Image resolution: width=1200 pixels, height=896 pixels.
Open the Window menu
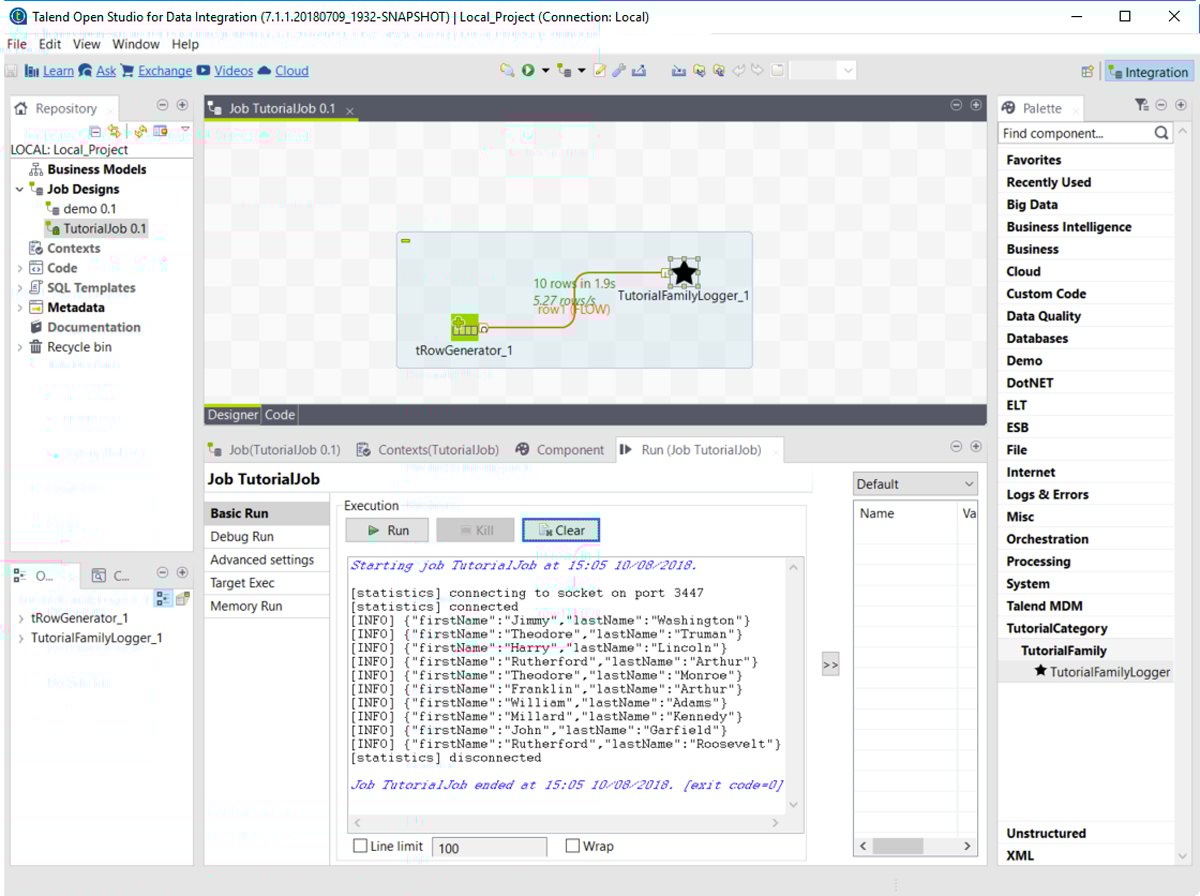pyautogui.click(x=136, y=44)
